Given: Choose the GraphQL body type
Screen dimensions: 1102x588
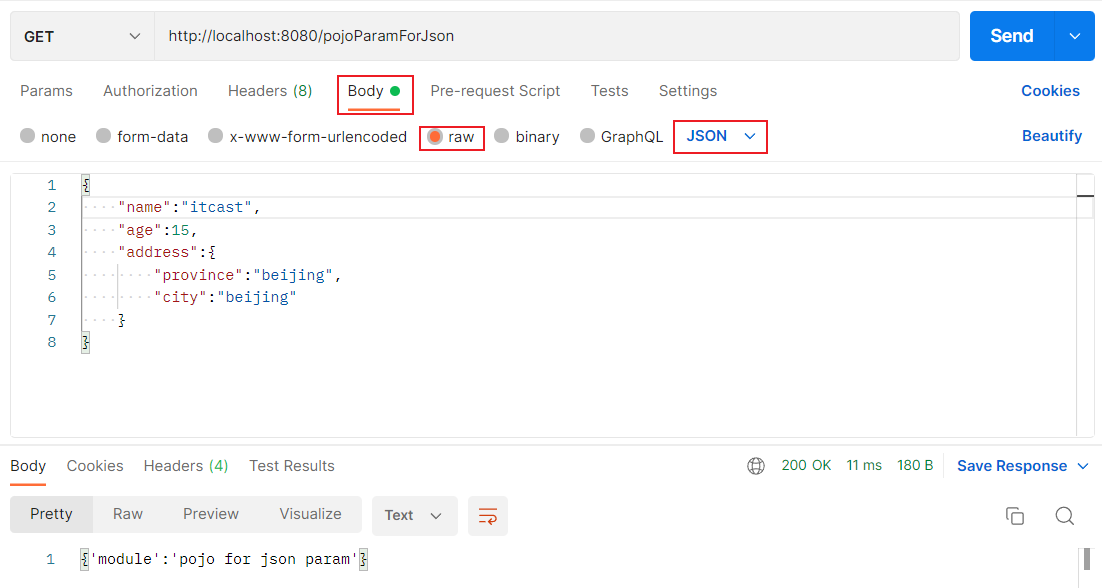Looking at the screenshot, I should point(587,136).
